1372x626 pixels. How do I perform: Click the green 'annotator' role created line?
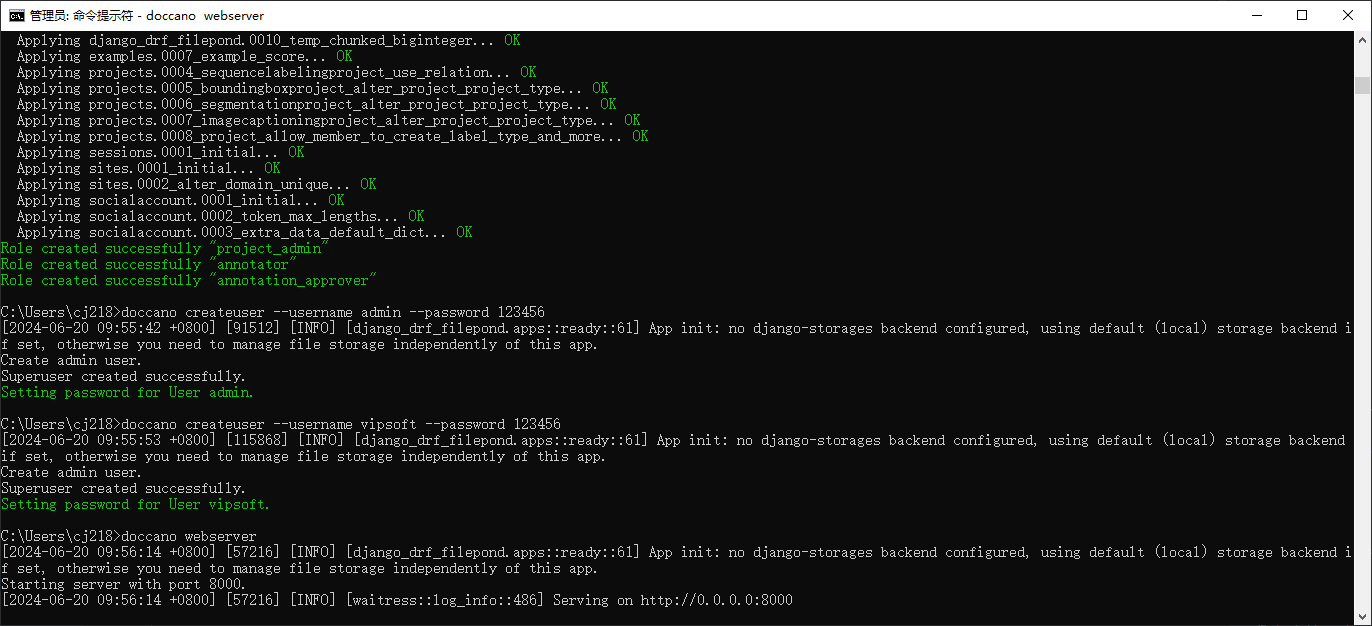(x=148, y=264)
